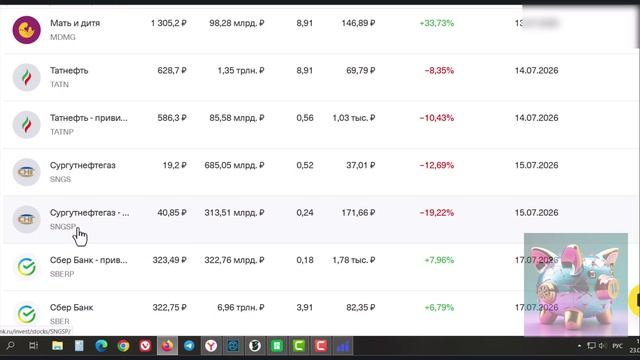
Task: Launch Google Chrome from taskbar
Action: (x=123, y=346)
